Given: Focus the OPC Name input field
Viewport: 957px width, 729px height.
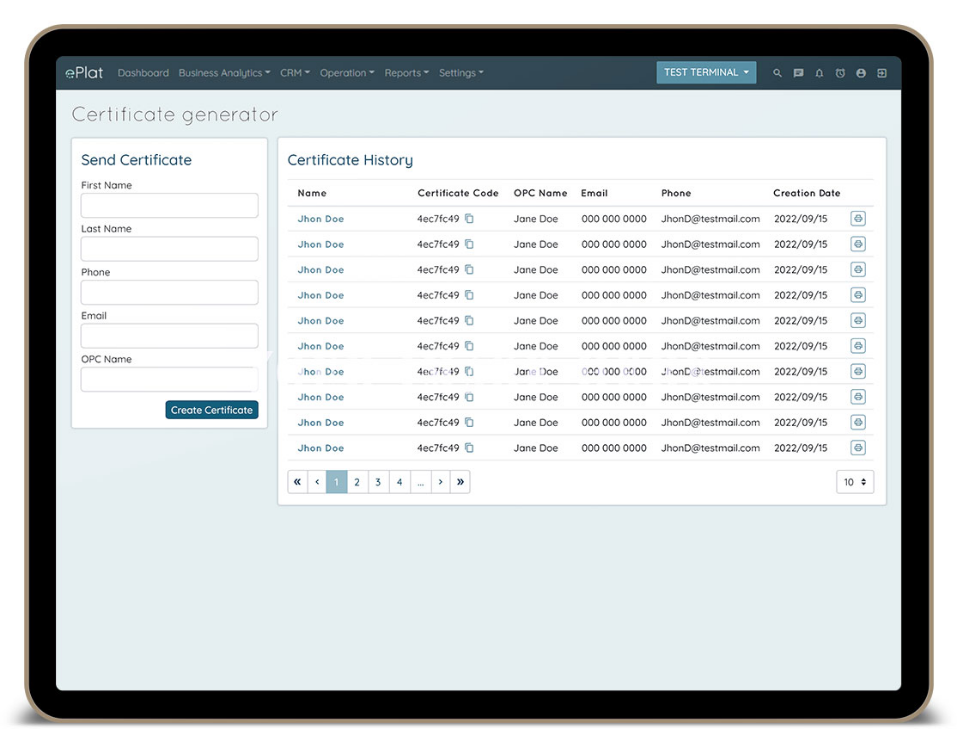Looking at the screenshot, I should tap(170, 379).
